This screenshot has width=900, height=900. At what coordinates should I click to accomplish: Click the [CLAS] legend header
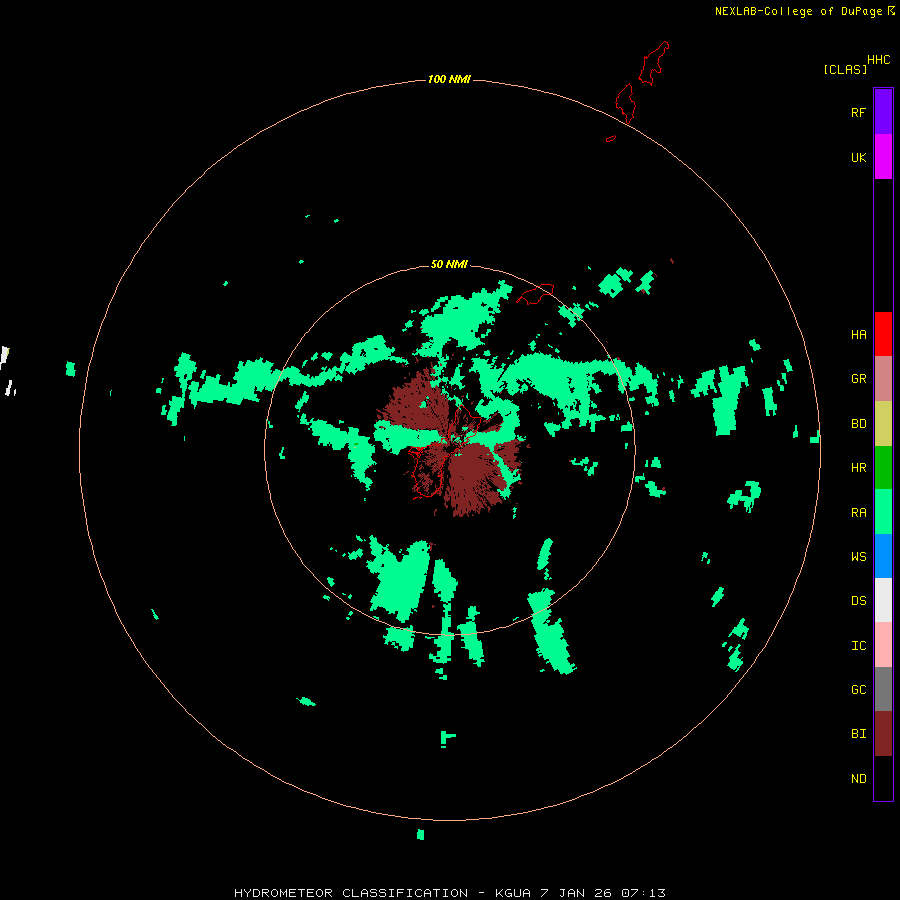point(844,69)
